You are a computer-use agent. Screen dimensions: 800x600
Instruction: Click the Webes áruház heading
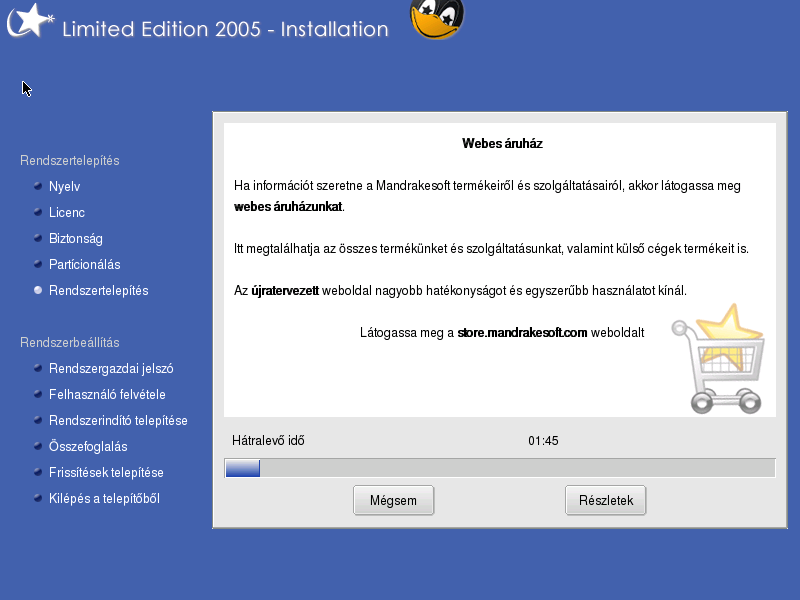(x=502, y=143)
